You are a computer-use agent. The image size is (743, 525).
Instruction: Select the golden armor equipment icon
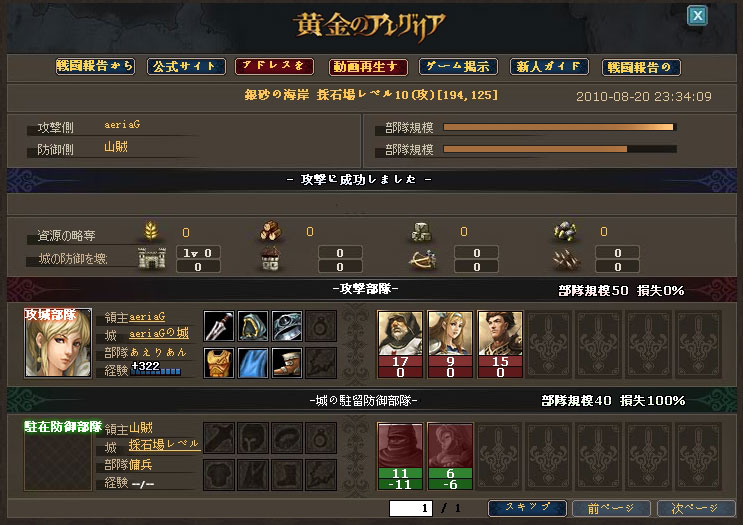(218, 363)
